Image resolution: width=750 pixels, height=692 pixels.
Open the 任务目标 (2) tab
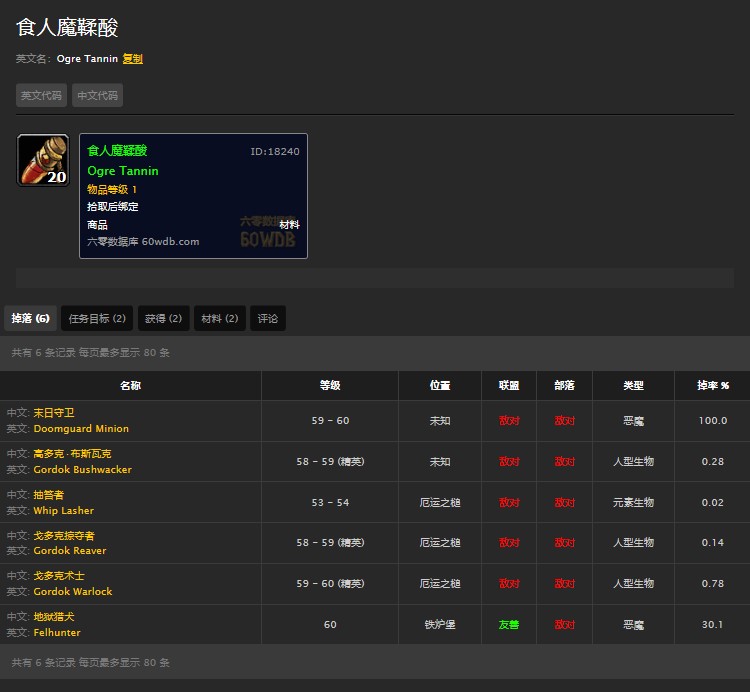[x=97, y=319]
